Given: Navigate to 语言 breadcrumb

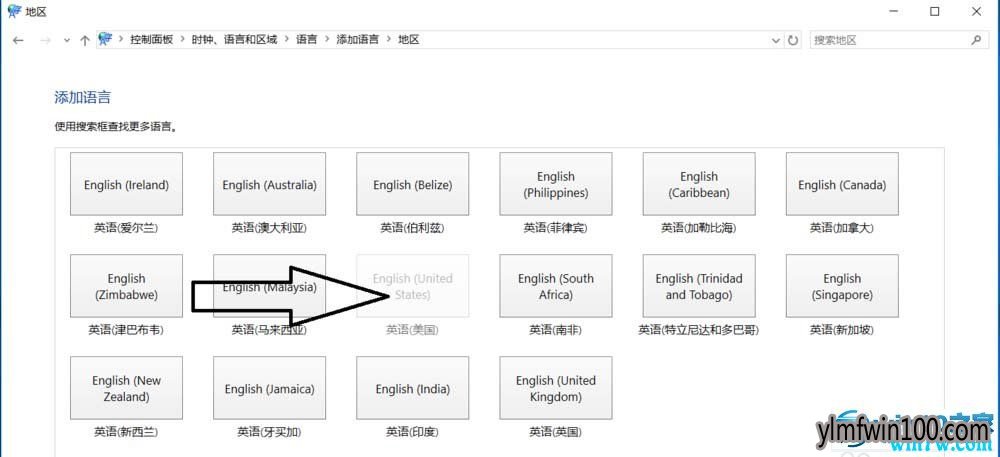Looking at the screenshot, I should (x=306, y=40).
